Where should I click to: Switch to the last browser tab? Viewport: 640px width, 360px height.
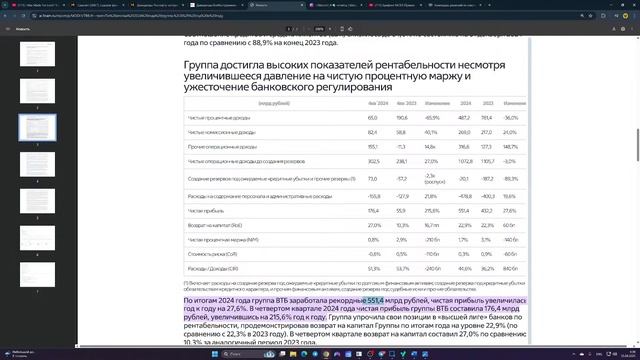click(x=455, y=5)
